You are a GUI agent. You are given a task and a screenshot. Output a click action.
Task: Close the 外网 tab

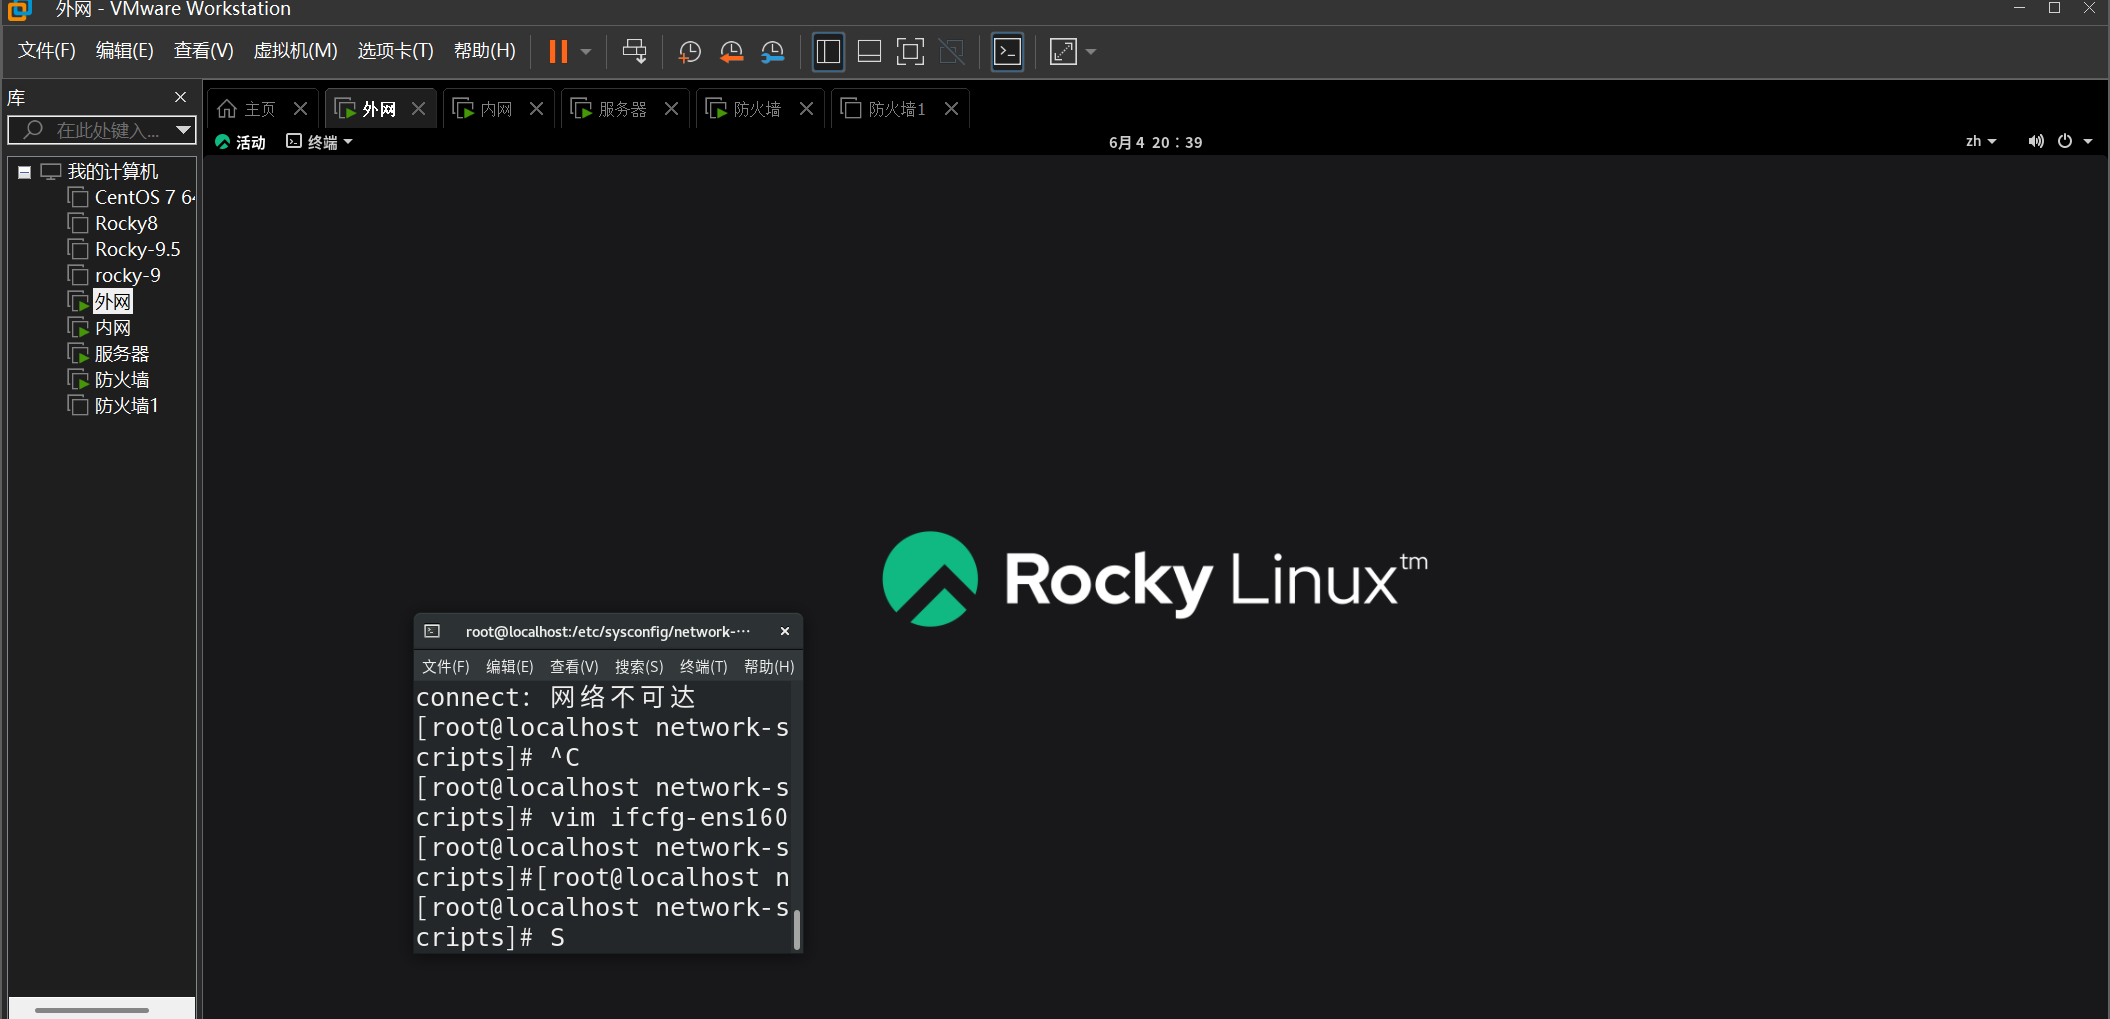point(419,108)
